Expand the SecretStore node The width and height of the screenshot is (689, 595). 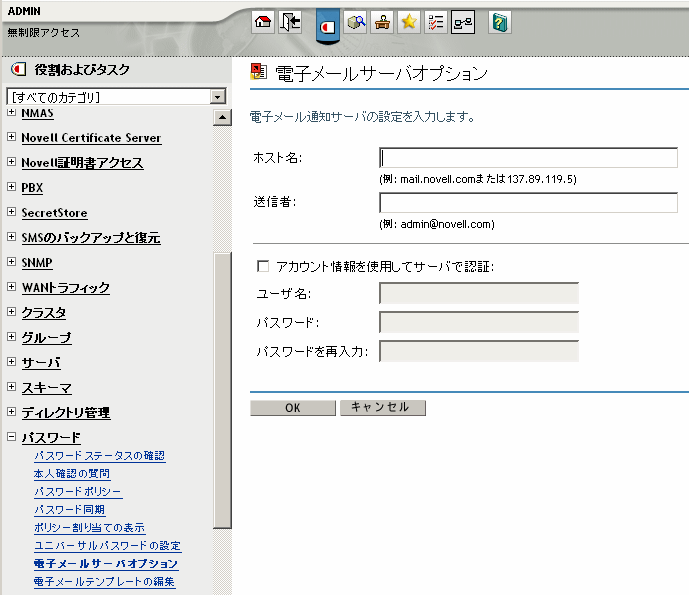[12, 212]
